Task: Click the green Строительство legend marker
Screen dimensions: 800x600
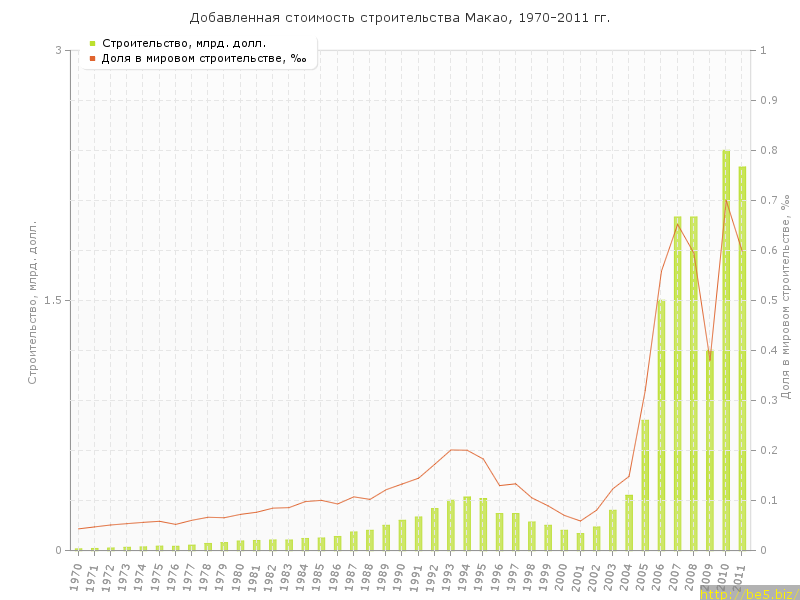Action: pyautogui.click(x=92, y=43)
